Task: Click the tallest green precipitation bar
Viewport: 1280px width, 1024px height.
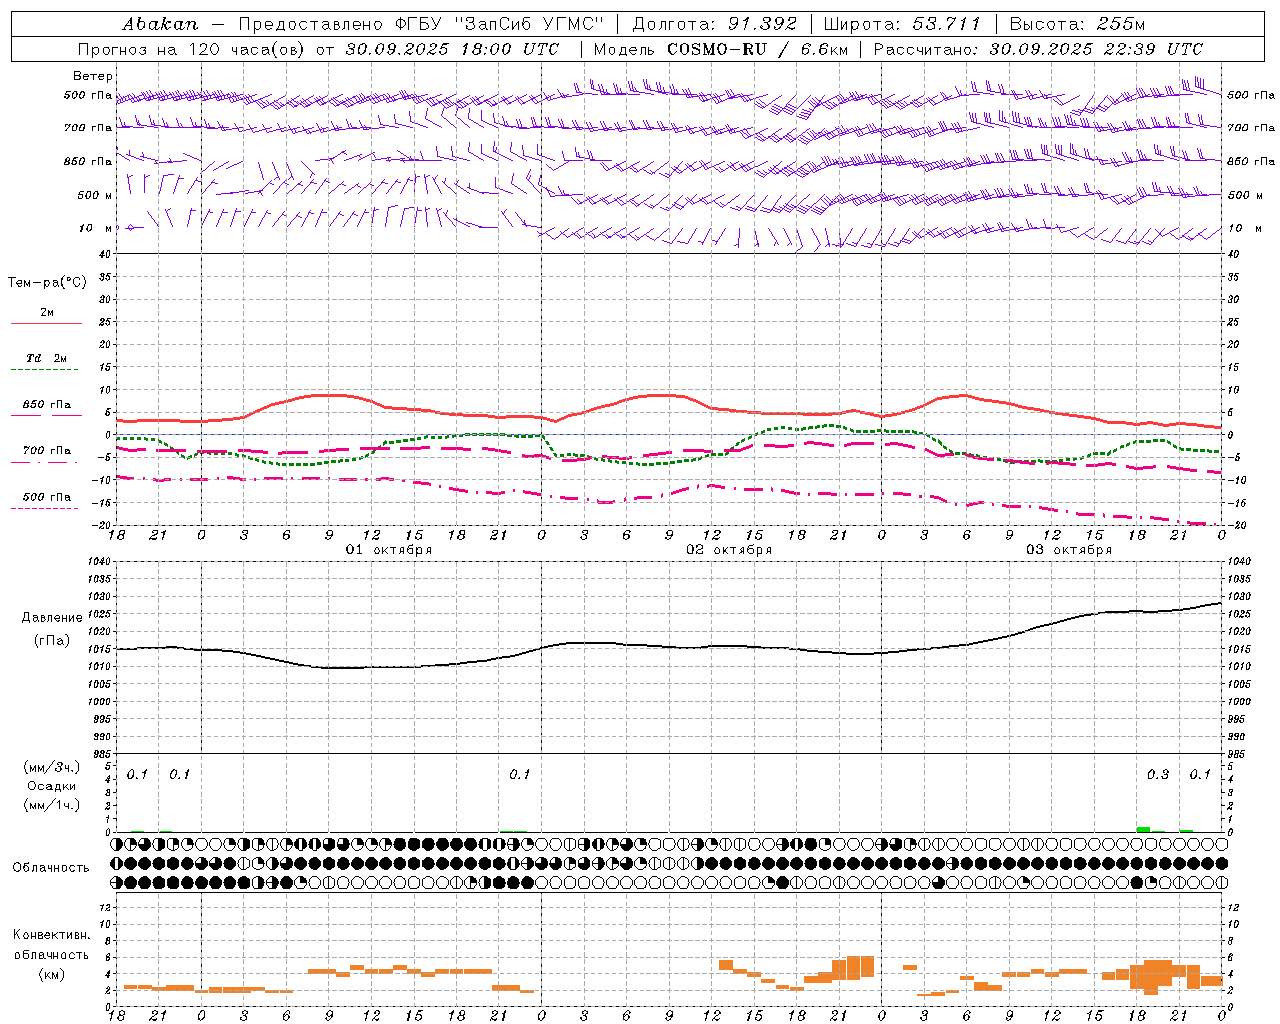Action: (x=1143, y=829)
